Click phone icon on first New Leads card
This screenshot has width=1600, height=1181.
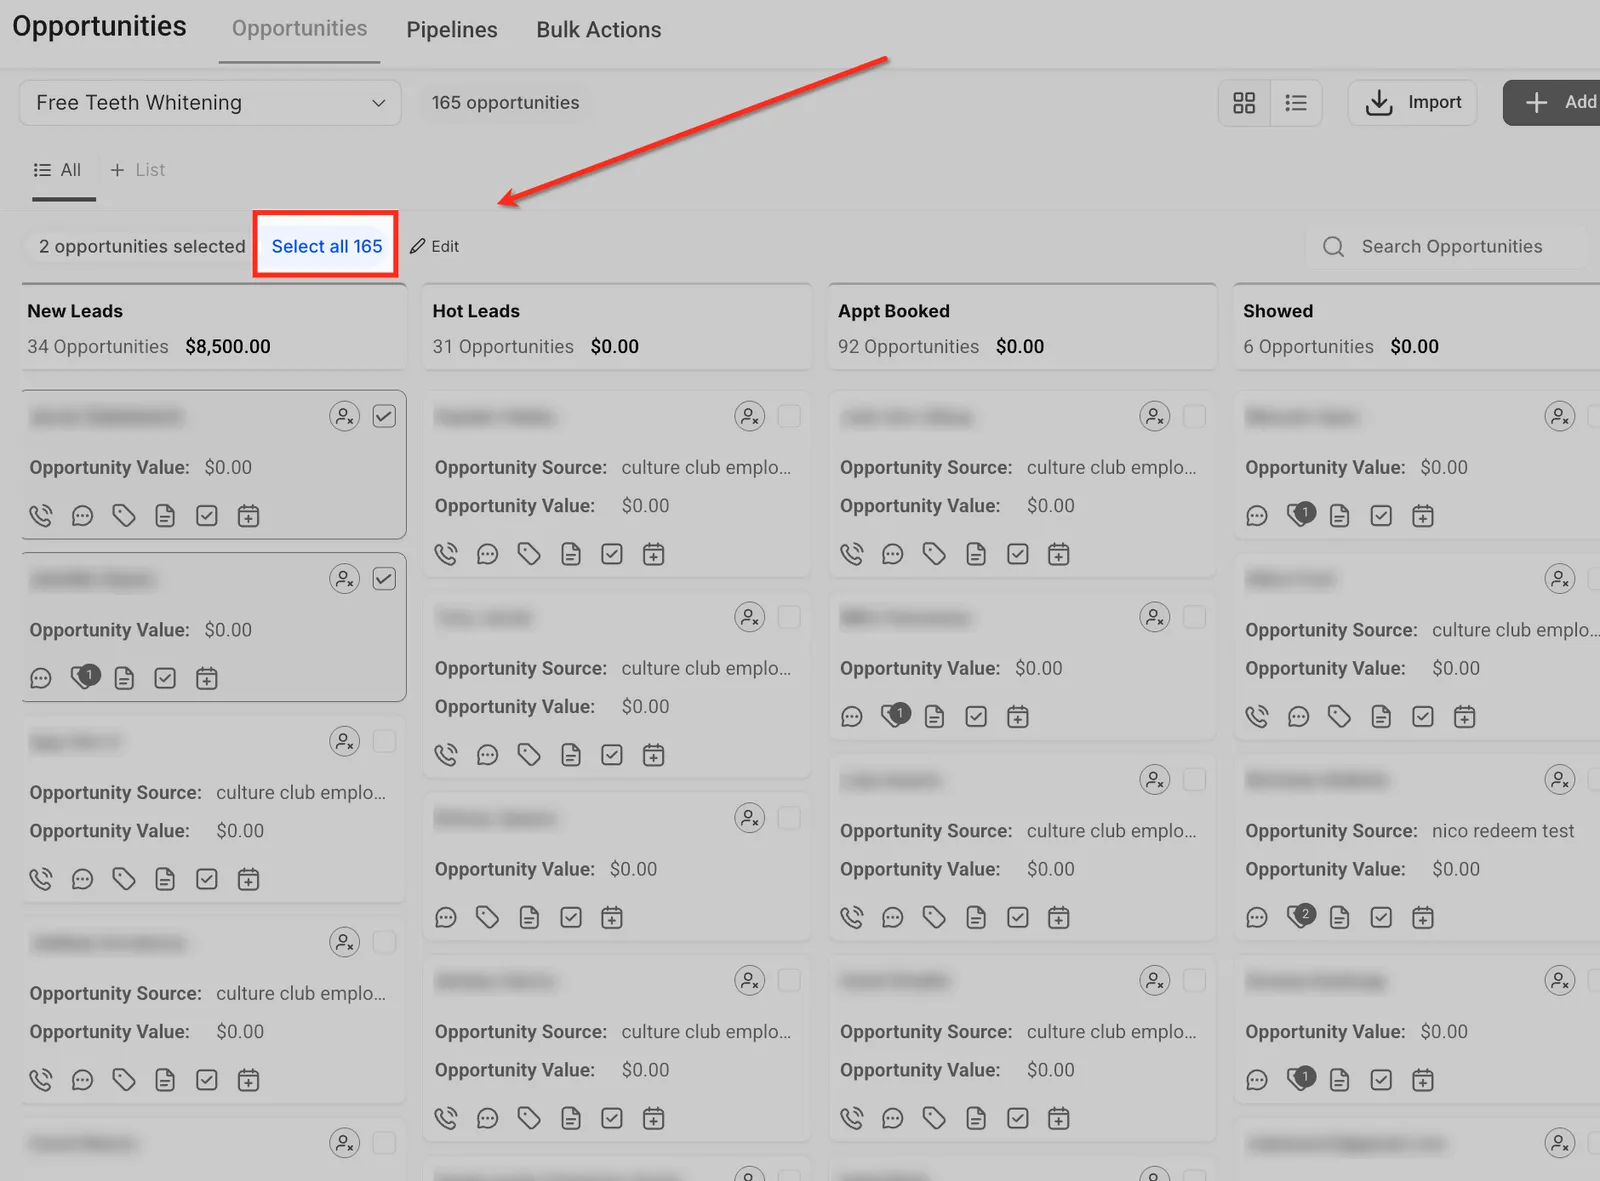[41, 516]
